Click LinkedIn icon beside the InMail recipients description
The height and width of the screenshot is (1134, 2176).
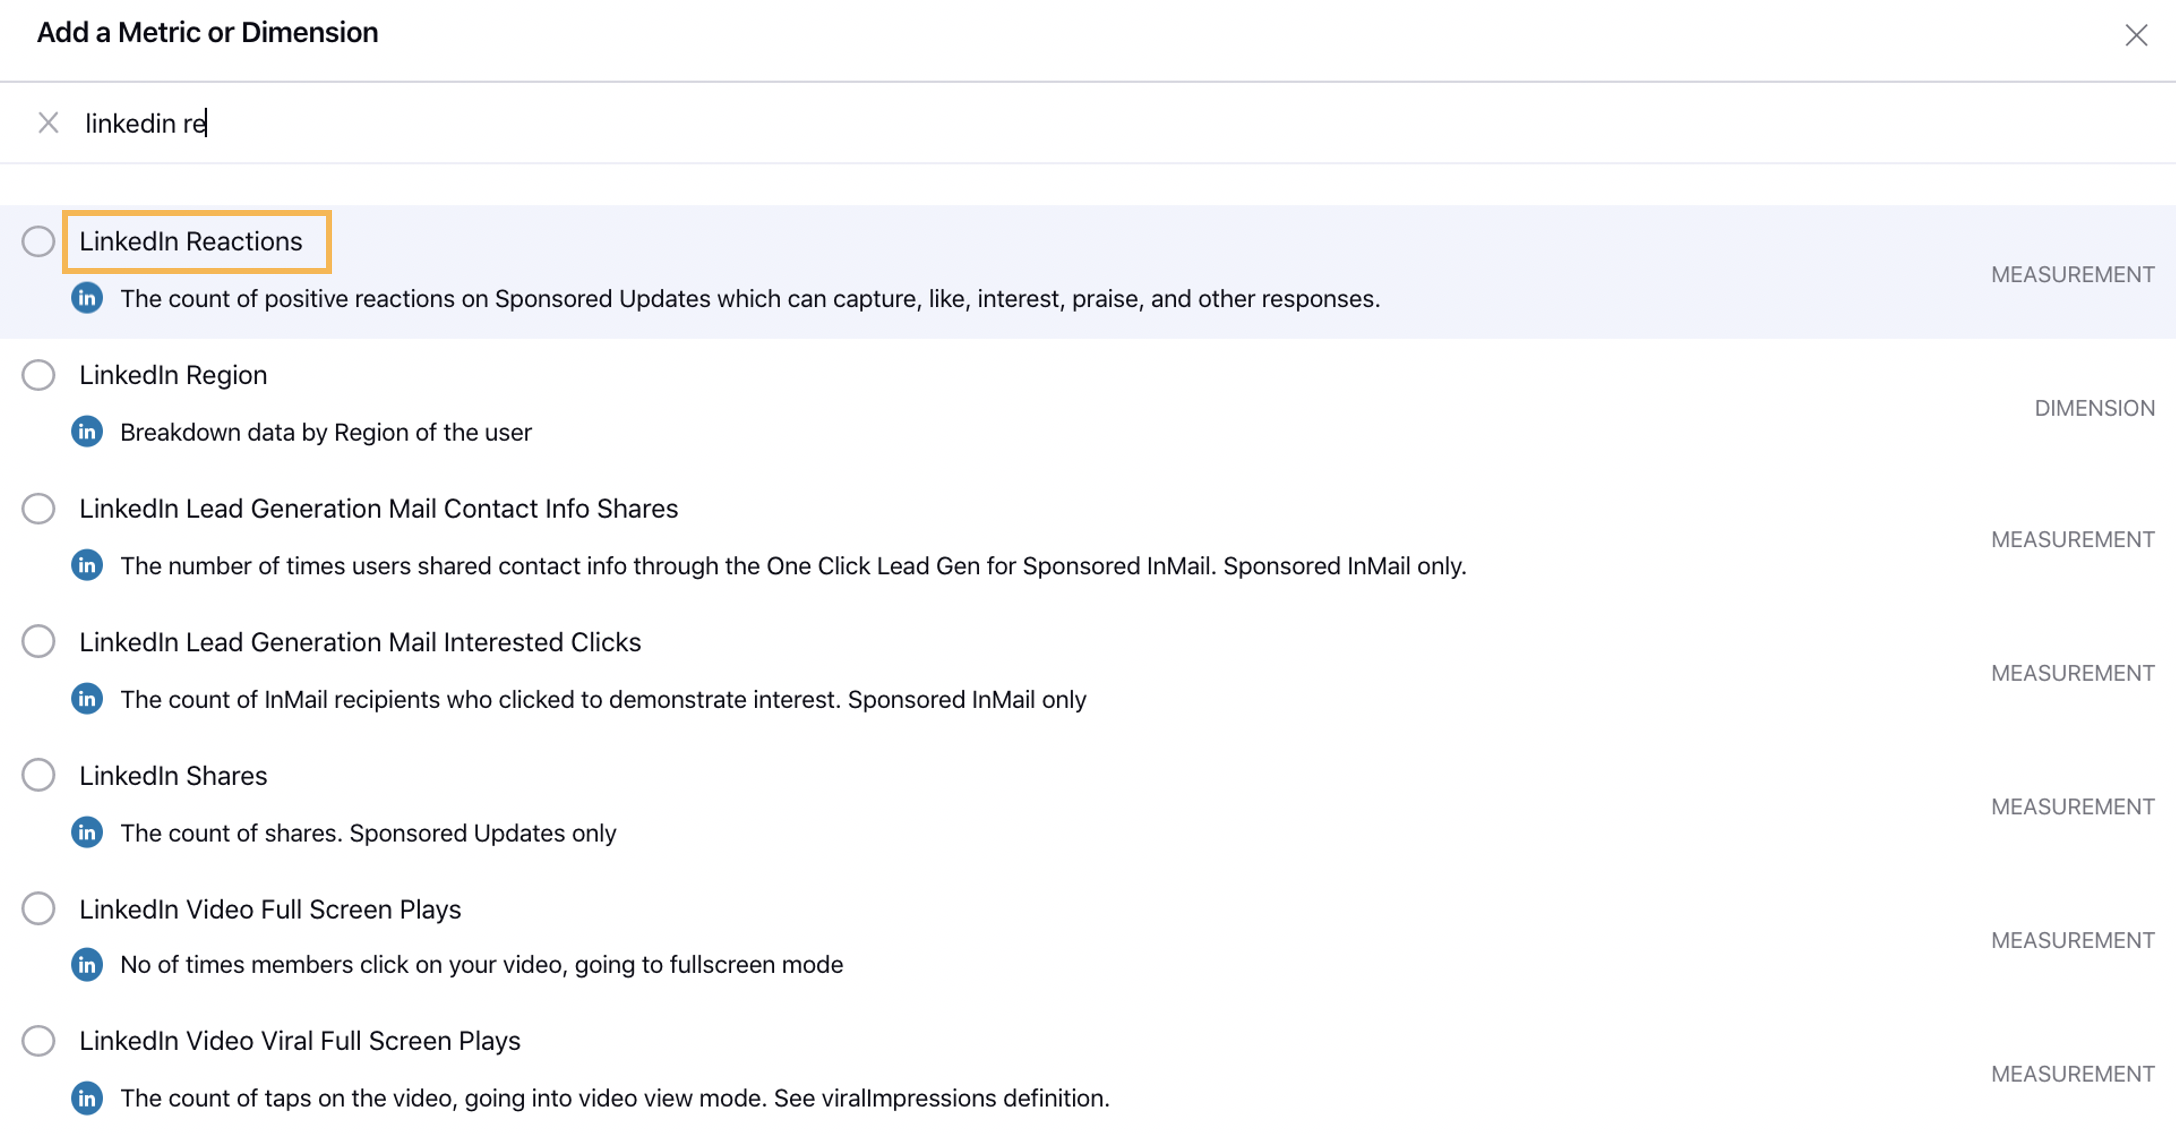87,698
